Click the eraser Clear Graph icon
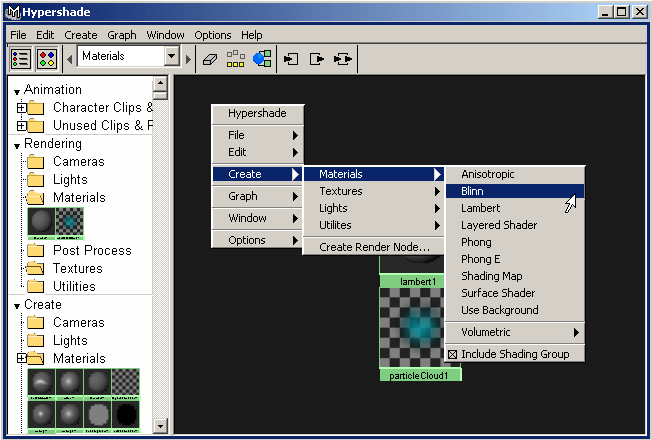This screenshot has height=440, width=652. click(x=210, y=59)
